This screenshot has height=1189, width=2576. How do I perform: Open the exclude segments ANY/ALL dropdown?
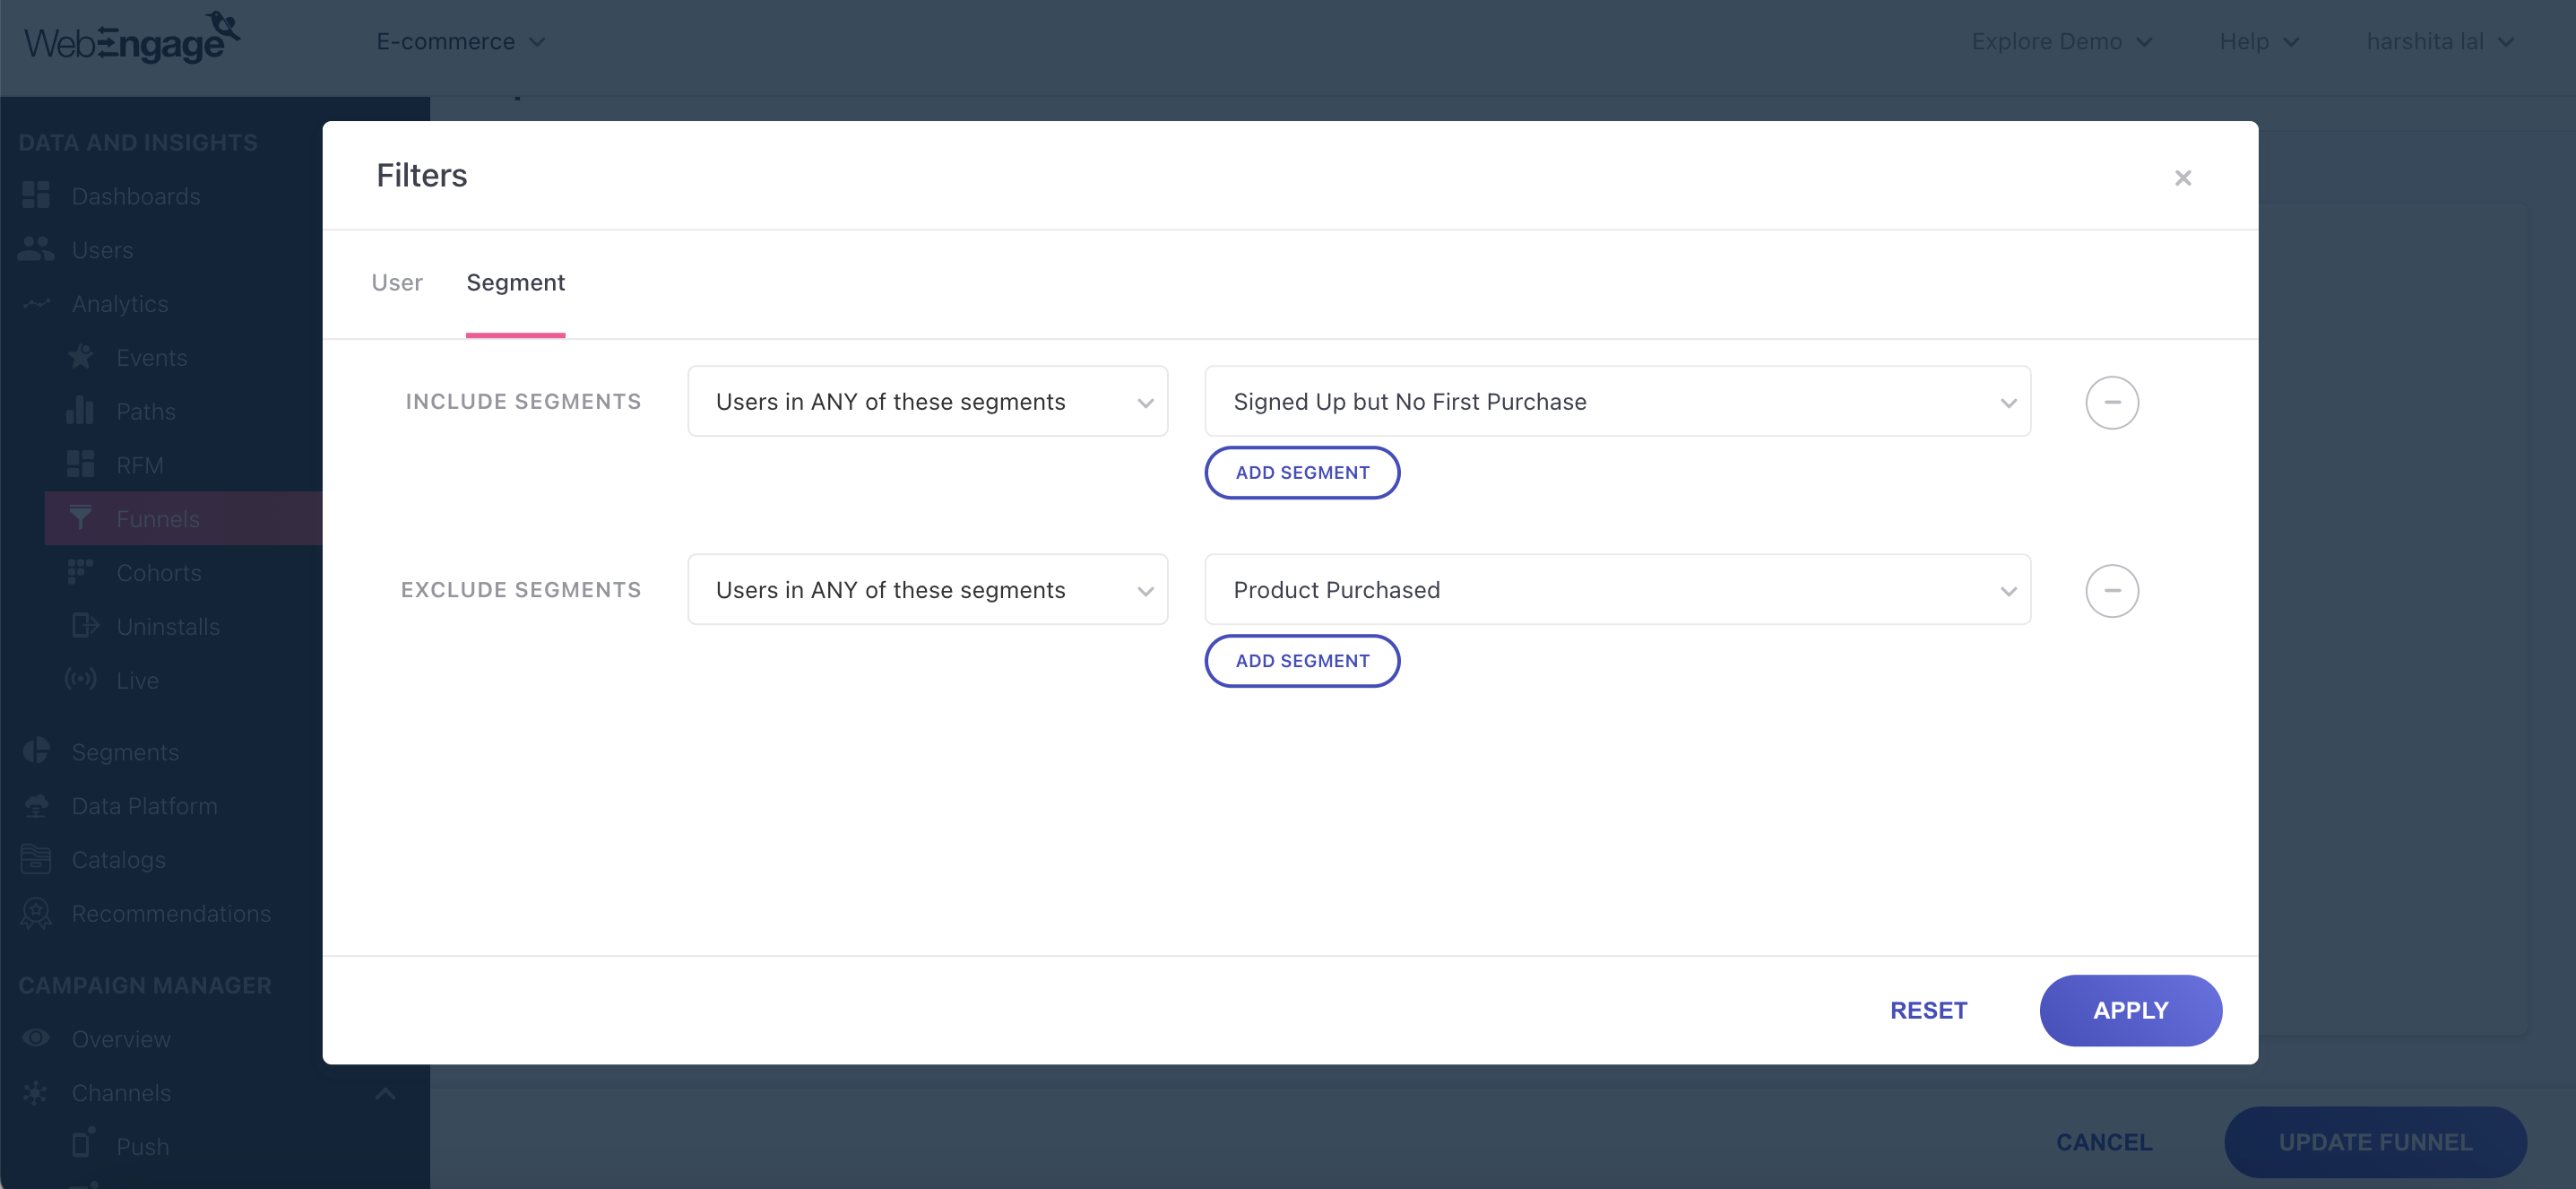[927, 590]
